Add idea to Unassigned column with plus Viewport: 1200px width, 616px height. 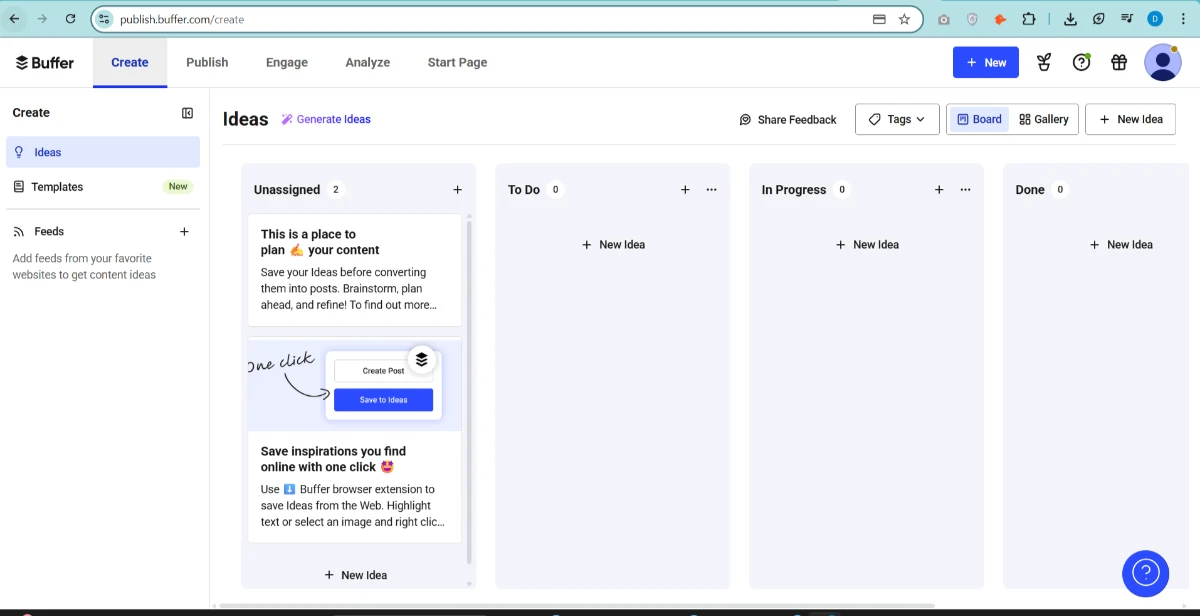pyautogui.click(x=457, y=189)
